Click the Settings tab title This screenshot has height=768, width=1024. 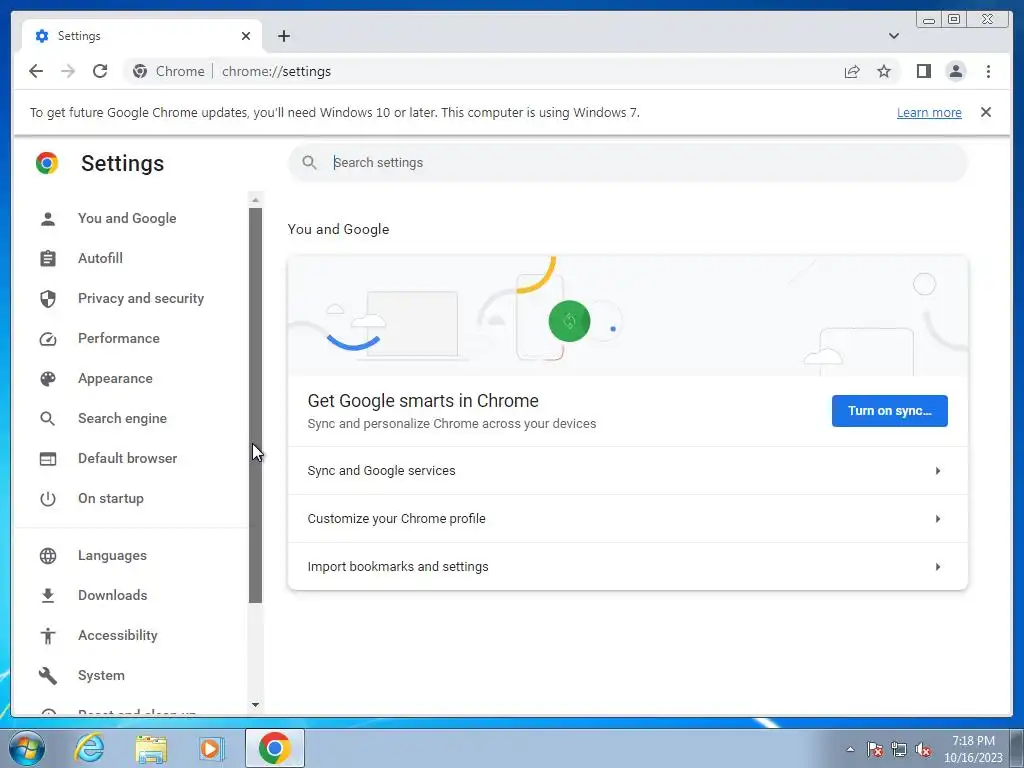(x=79, y=36)
